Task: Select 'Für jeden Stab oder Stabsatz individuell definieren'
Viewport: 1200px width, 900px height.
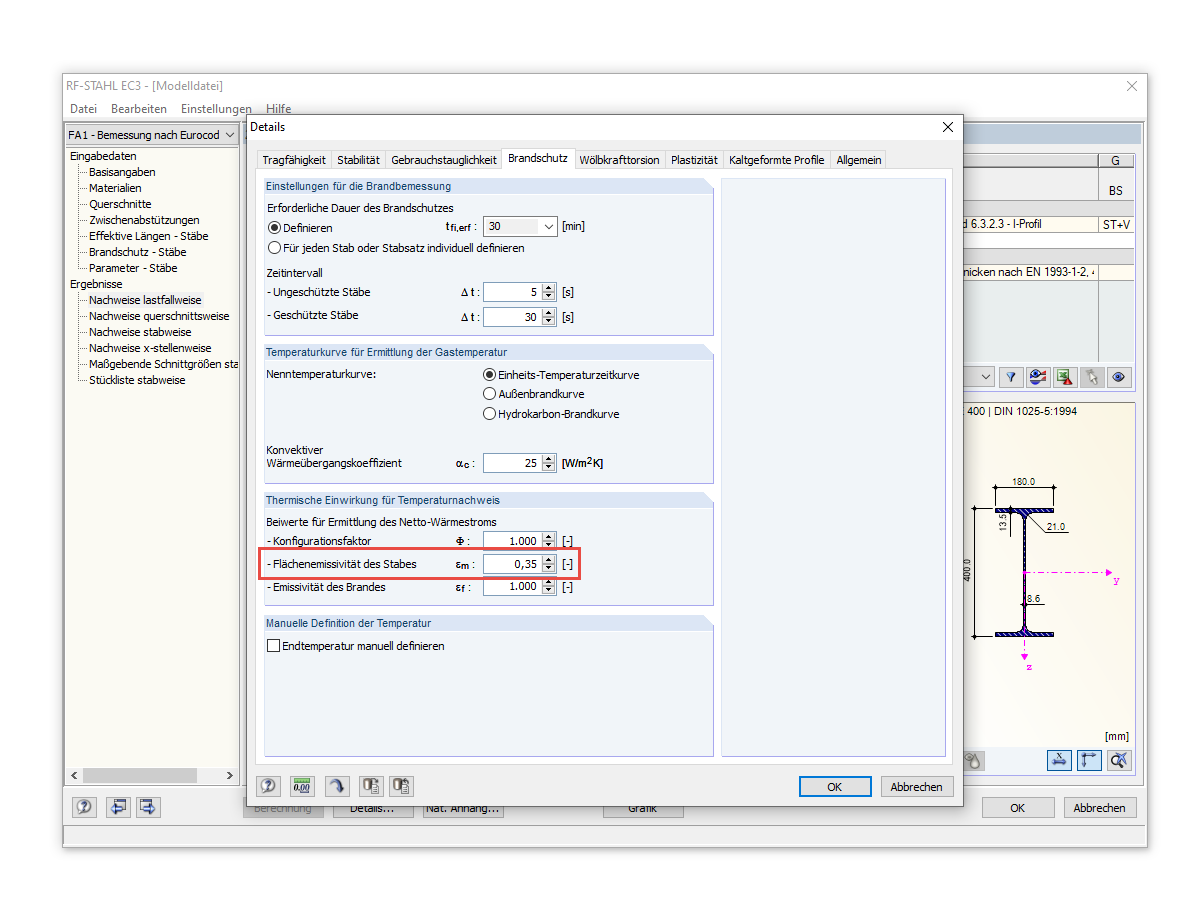Action: [275, 248]
